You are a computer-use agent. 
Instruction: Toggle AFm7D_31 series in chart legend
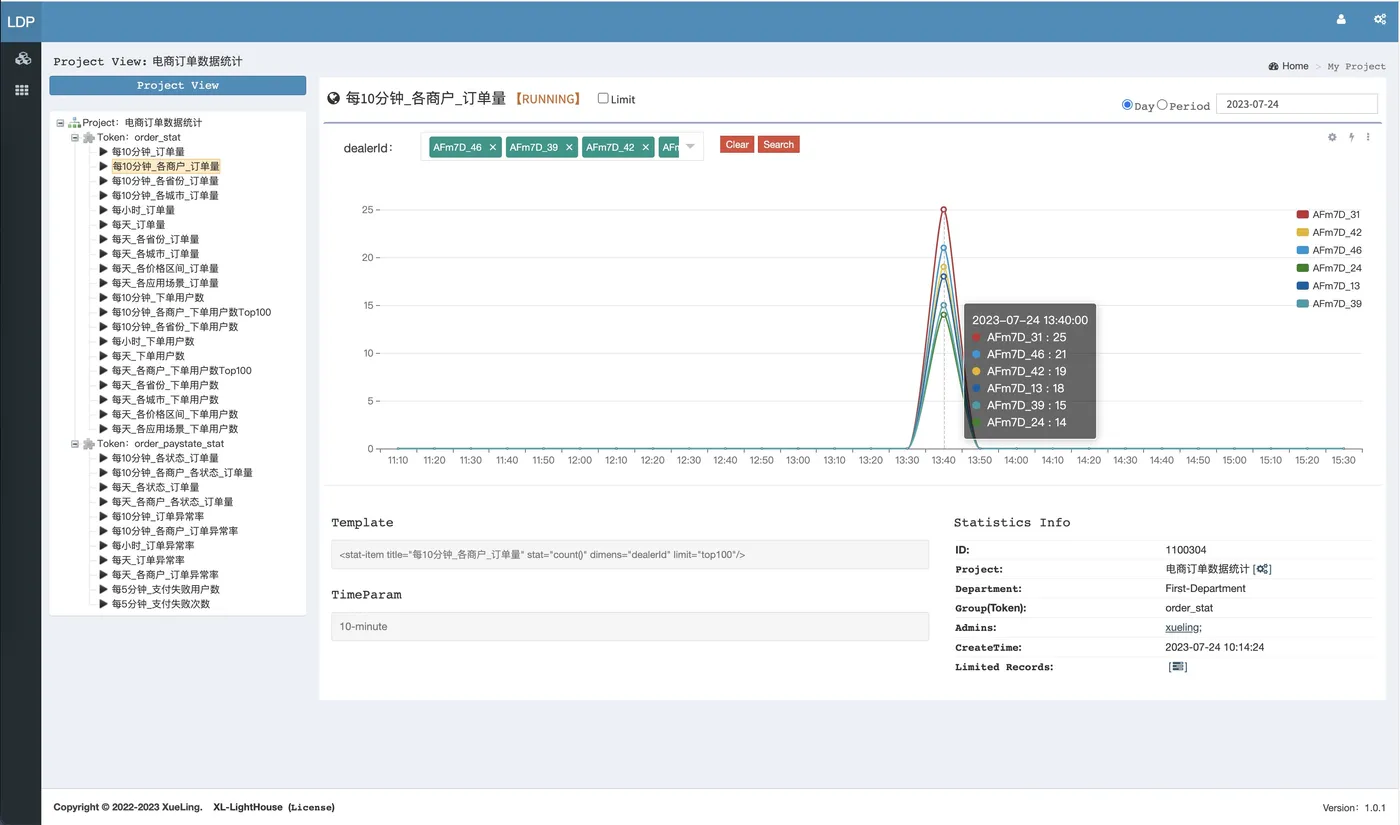[1328, 214]
